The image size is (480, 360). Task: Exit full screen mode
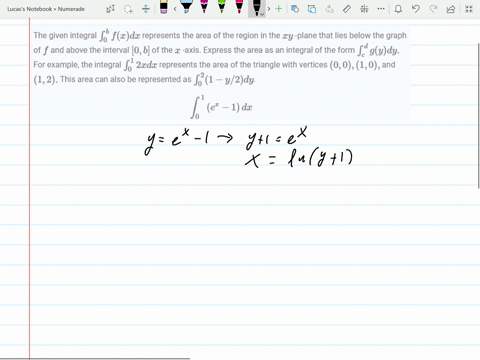(469, 9)
